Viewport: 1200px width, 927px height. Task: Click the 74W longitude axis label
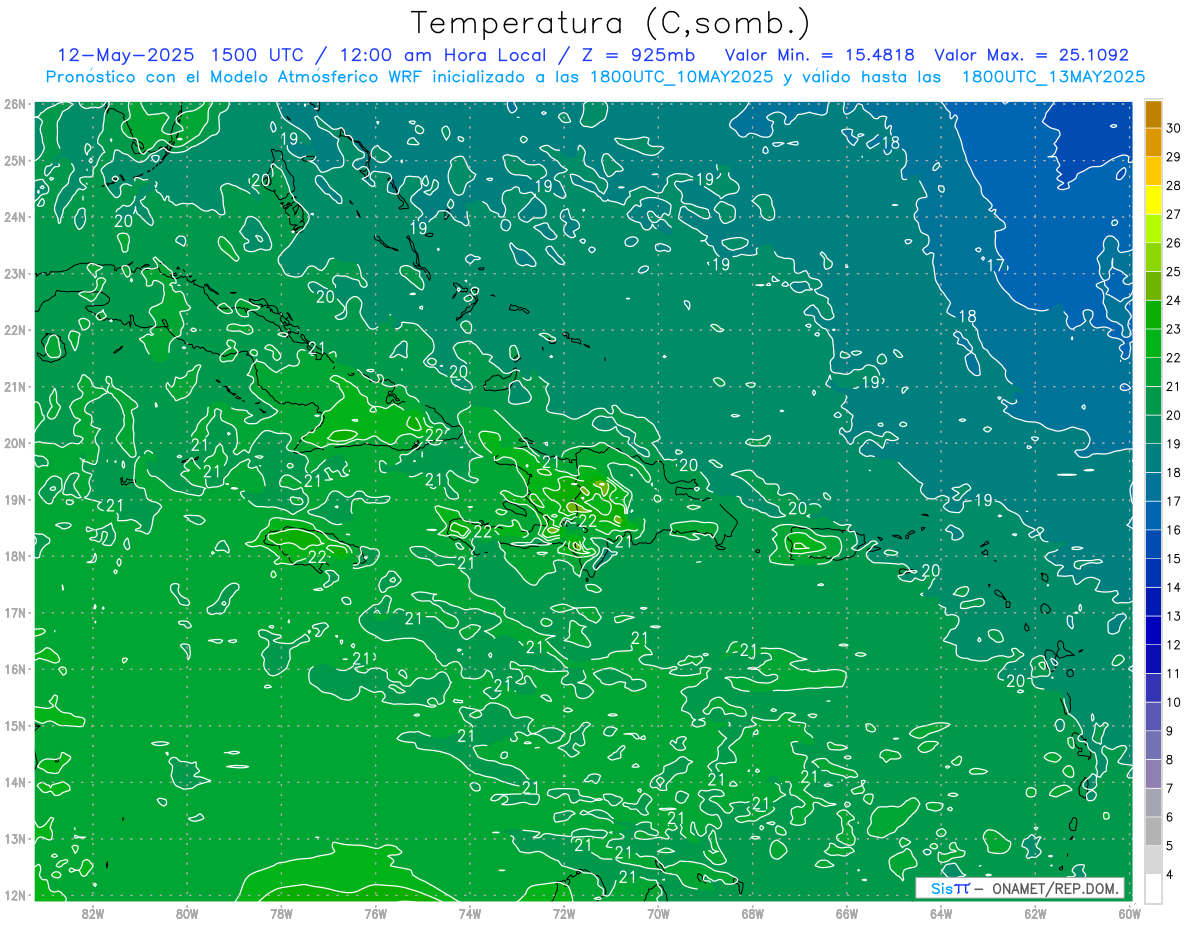point(470,913)
